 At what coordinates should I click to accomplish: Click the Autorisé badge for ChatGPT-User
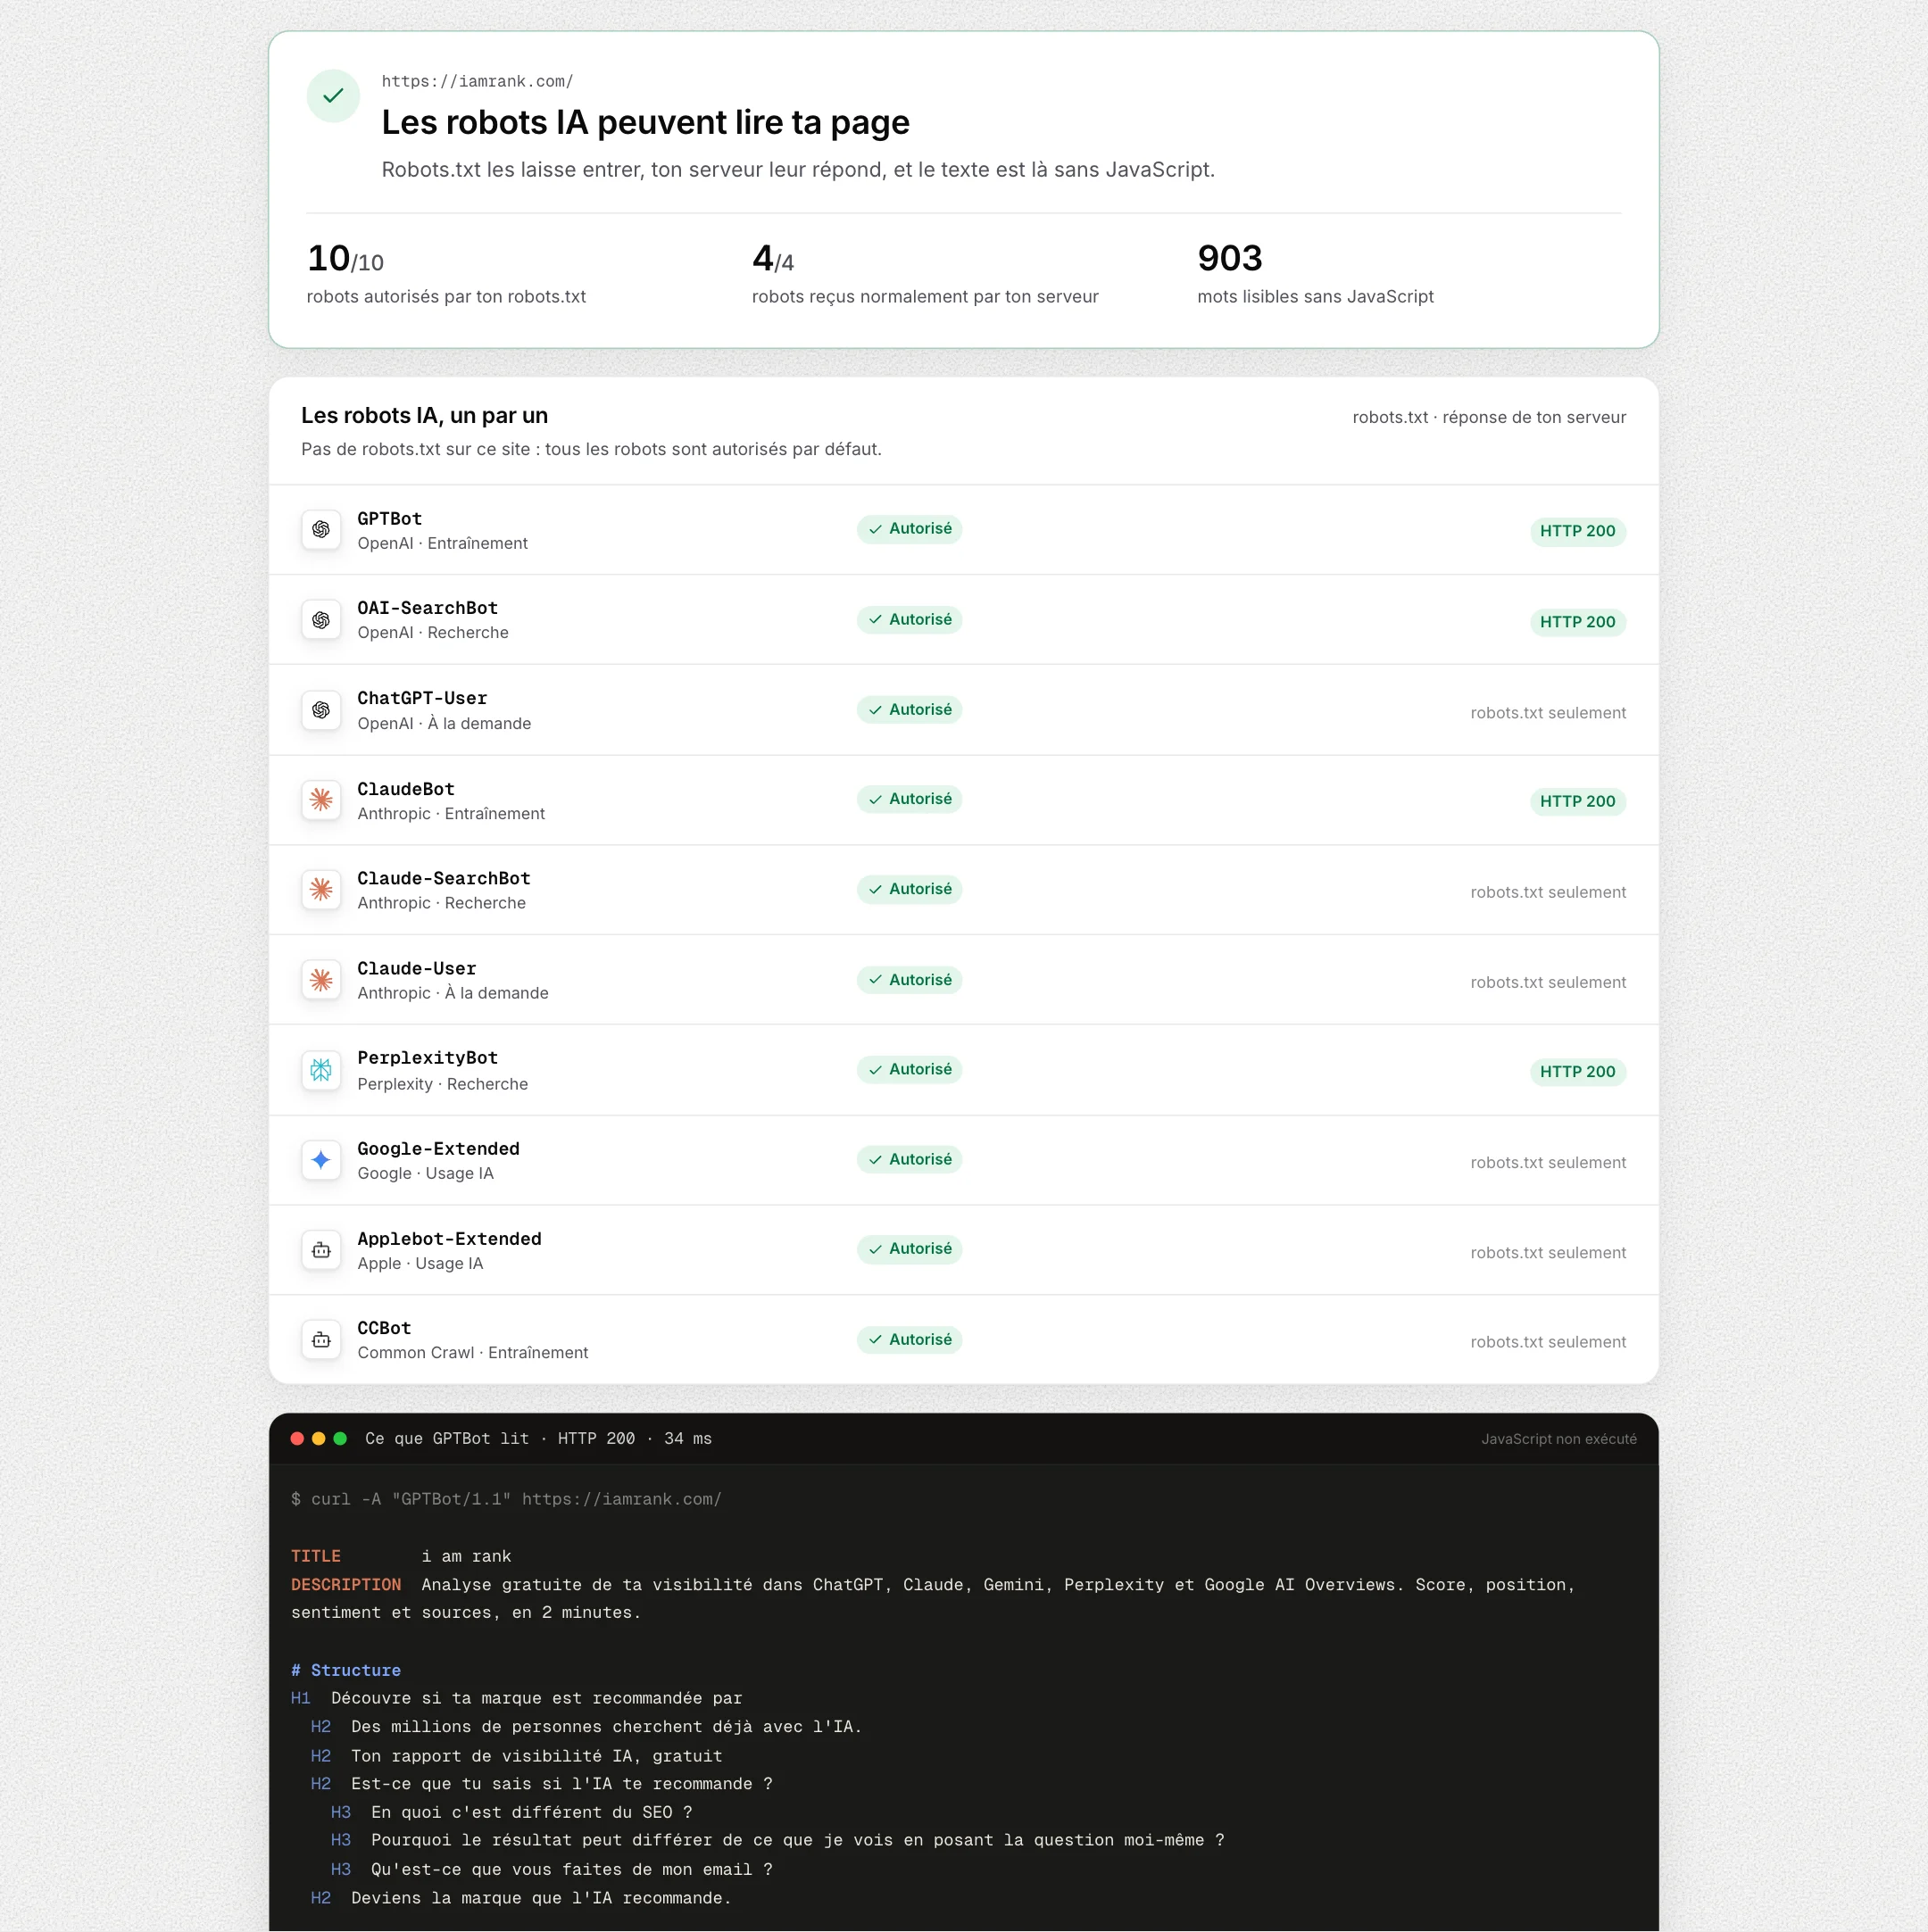pyautogui.click(x=909, y=709)
